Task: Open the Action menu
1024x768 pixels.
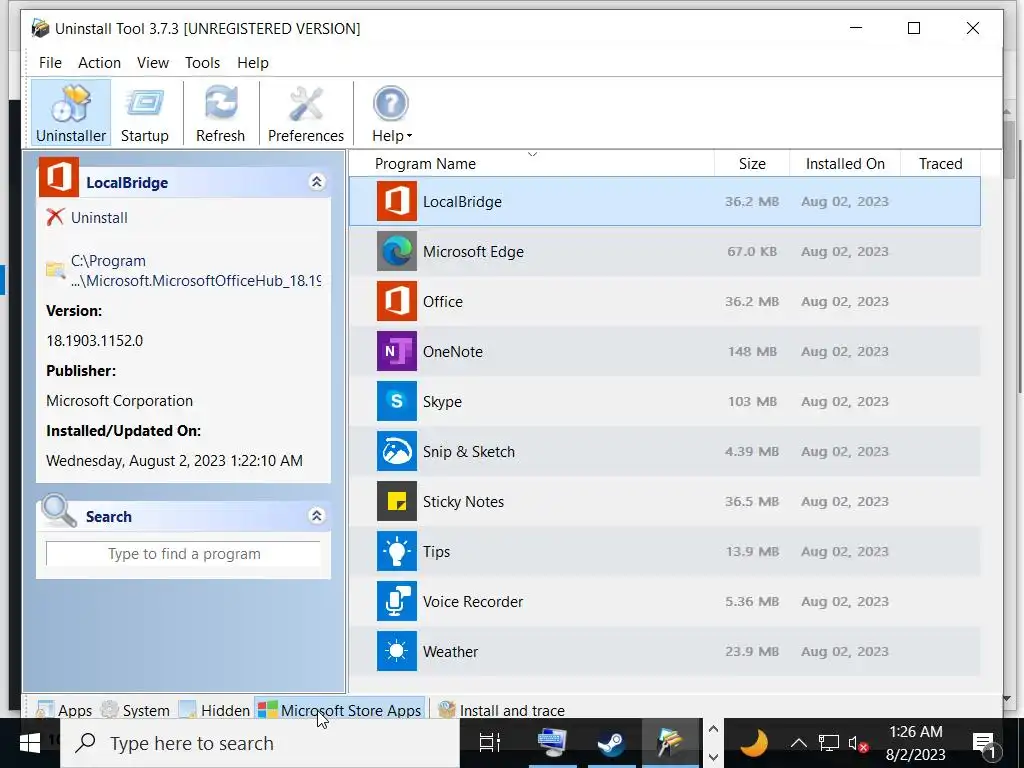Action: point(99,63)
